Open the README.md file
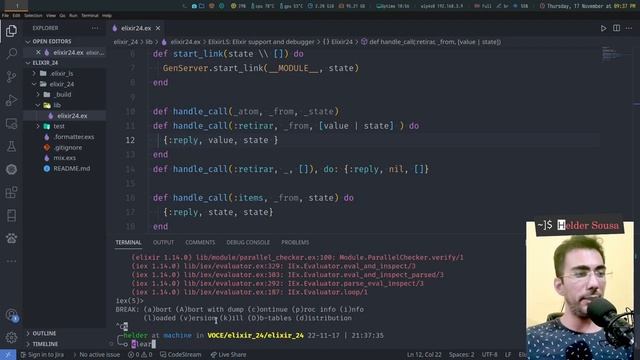Viewport: 640px width, 360px height. (x=71, y=169)
